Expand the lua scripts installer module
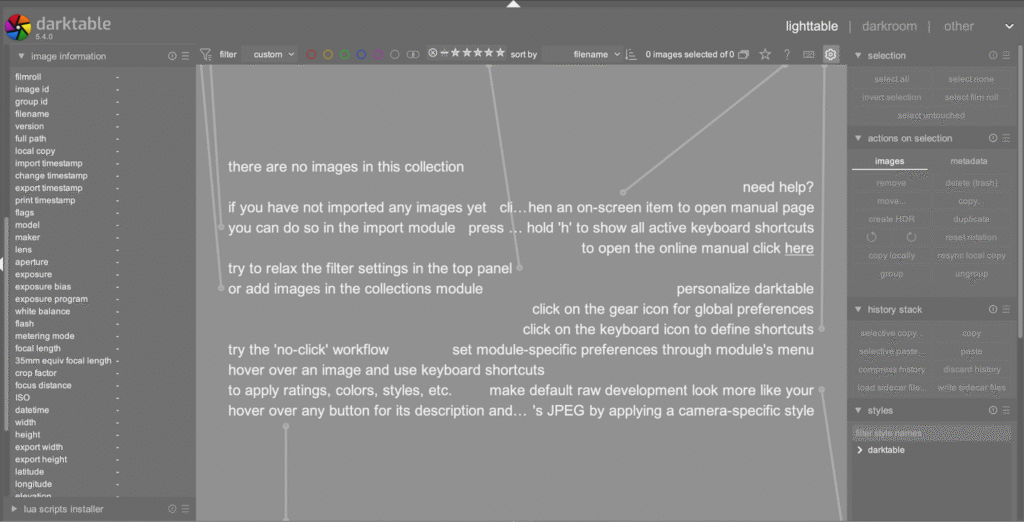The height and width of the screenshot is (522, 1024). click(14, 509)
